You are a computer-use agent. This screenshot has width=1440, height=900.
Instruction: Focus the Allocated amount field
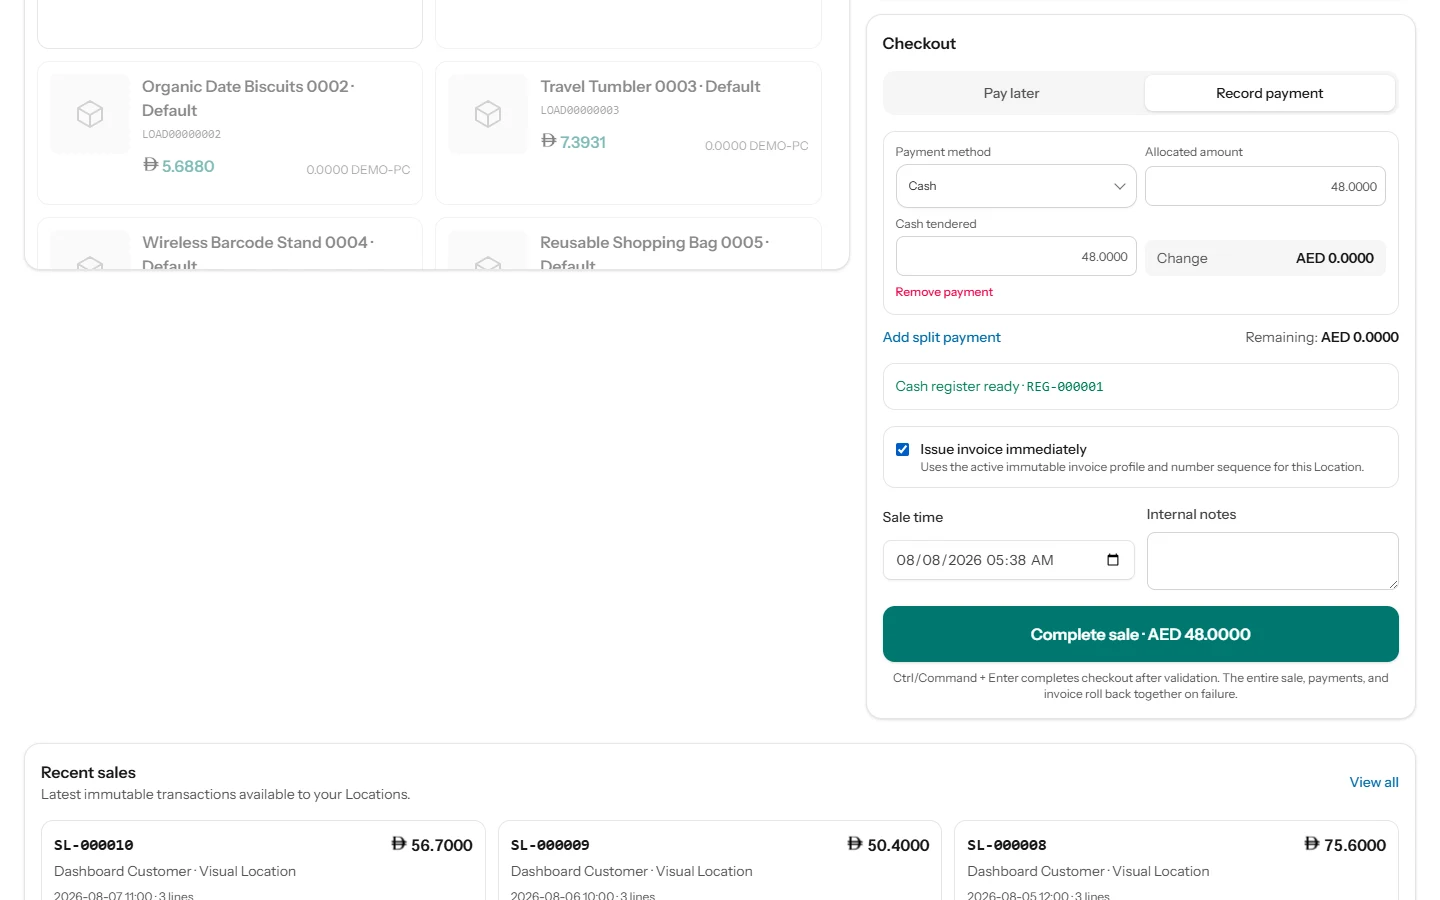1265,186
